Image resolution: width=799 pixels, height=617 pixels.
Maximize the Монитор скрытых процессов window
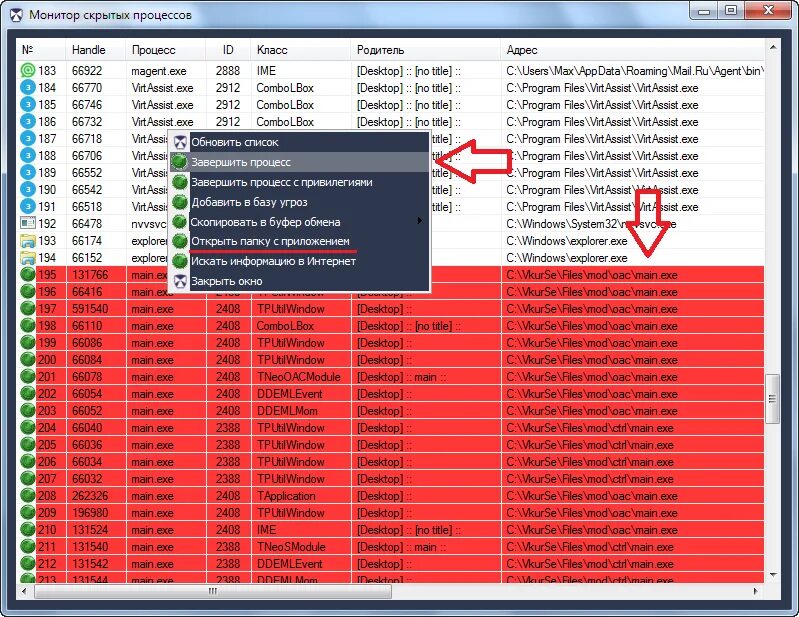731,10
